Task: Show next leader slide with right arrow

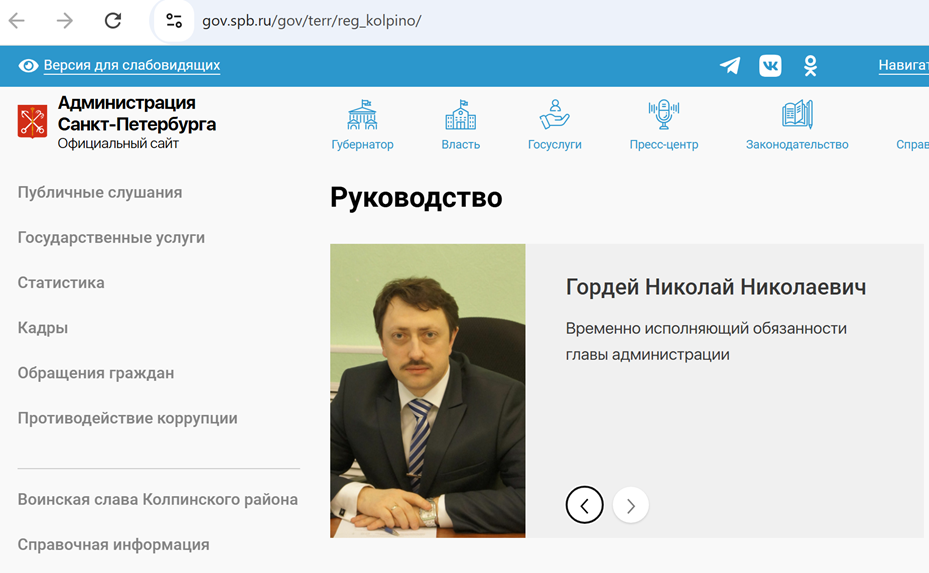Action: (631, 505)
